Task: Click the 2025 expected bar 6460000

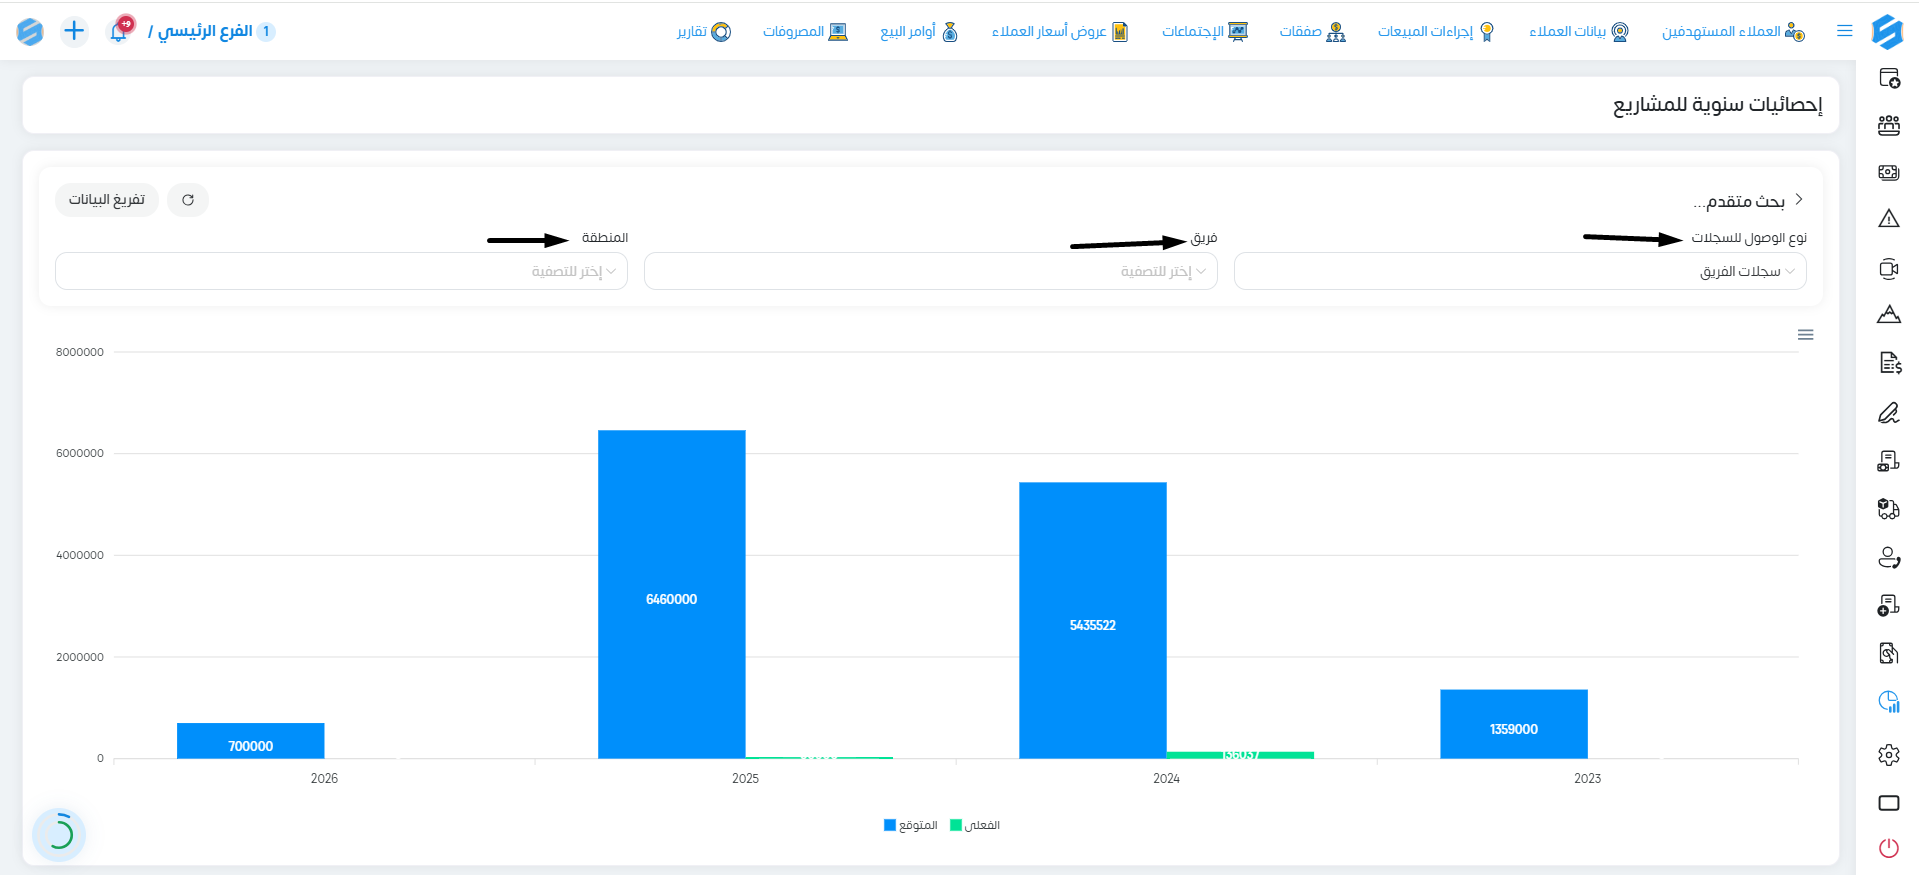Action: [x=672, y=594]
